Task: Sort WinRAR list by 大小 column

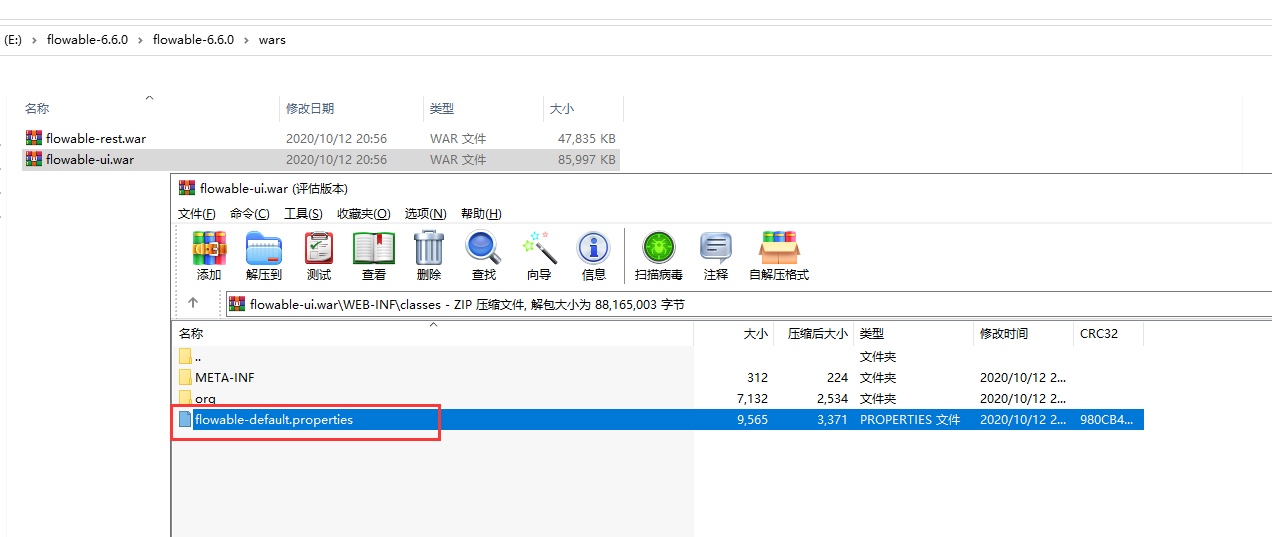Action: [733, 334]
